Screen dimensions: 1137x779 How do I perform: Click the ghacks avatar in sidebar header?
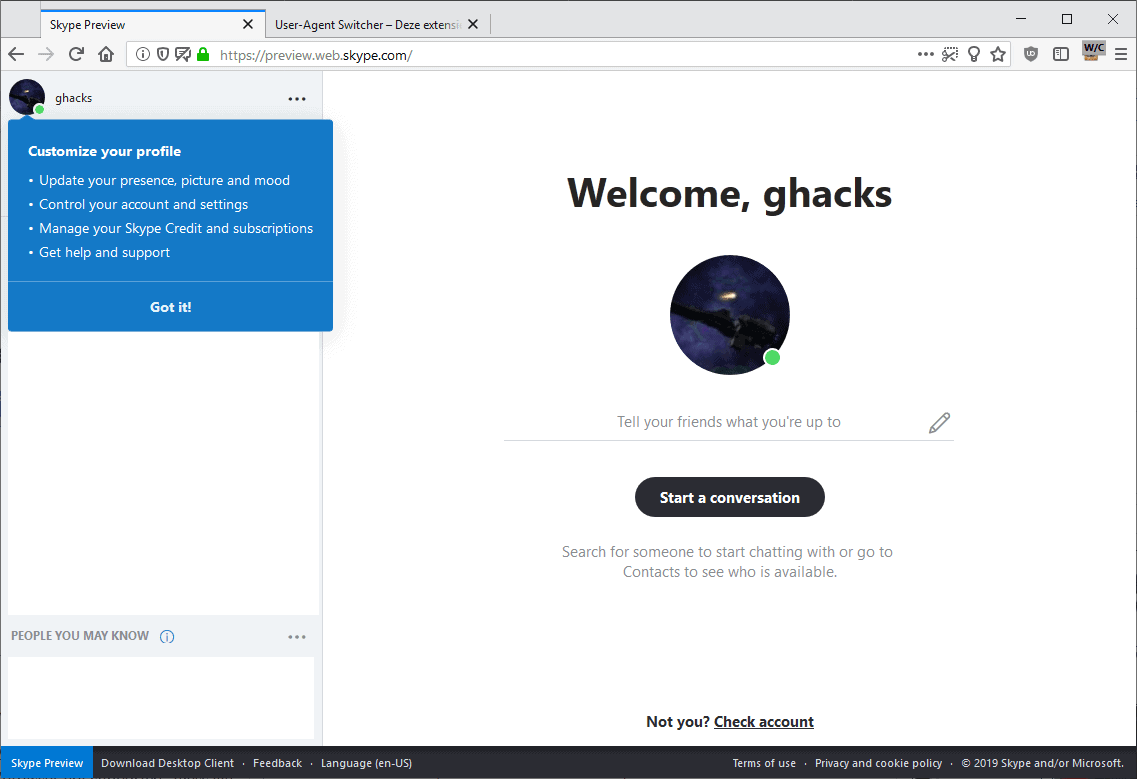27,97
